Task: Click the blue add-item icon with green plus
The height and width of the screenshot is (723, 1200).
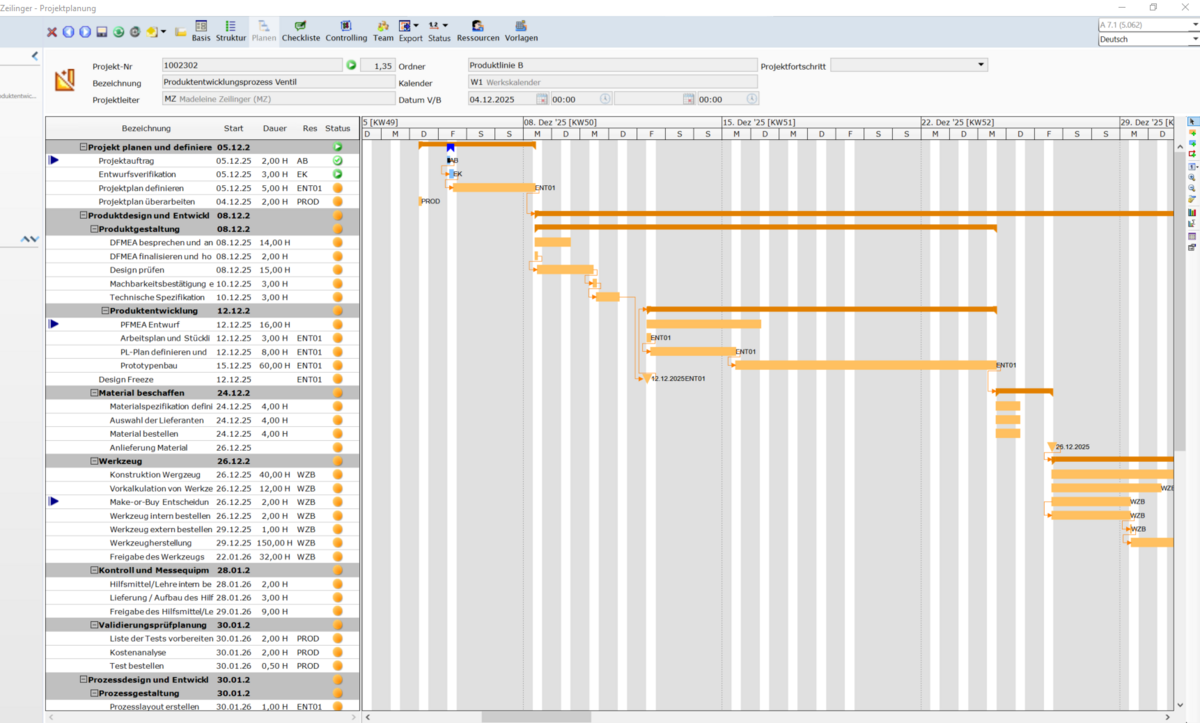Action: point(1192,143)
